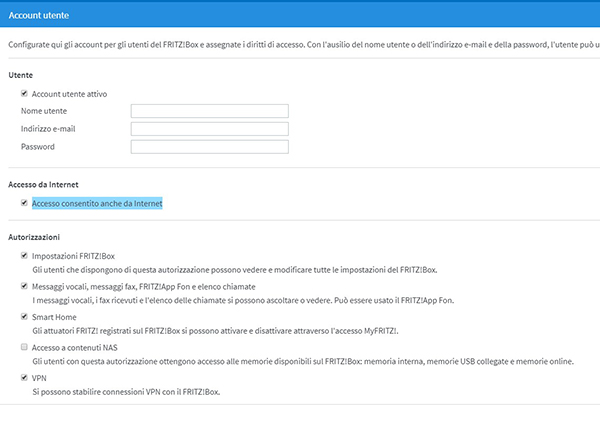Click the Impostazioni FRITZ!Box label text
This screenshot has height=431, width=600.
pos(73,256)
